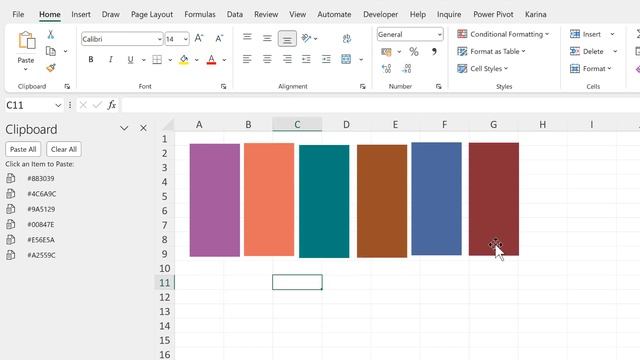Apply Percent Style

click(x=414, y=51)
